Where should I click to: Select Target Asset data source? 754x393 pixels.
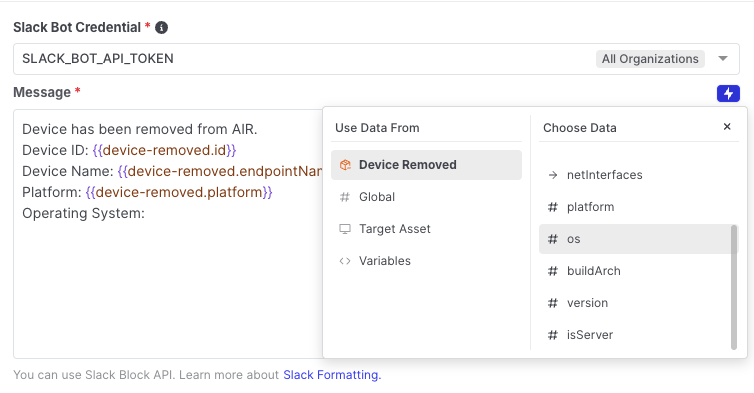426,229
